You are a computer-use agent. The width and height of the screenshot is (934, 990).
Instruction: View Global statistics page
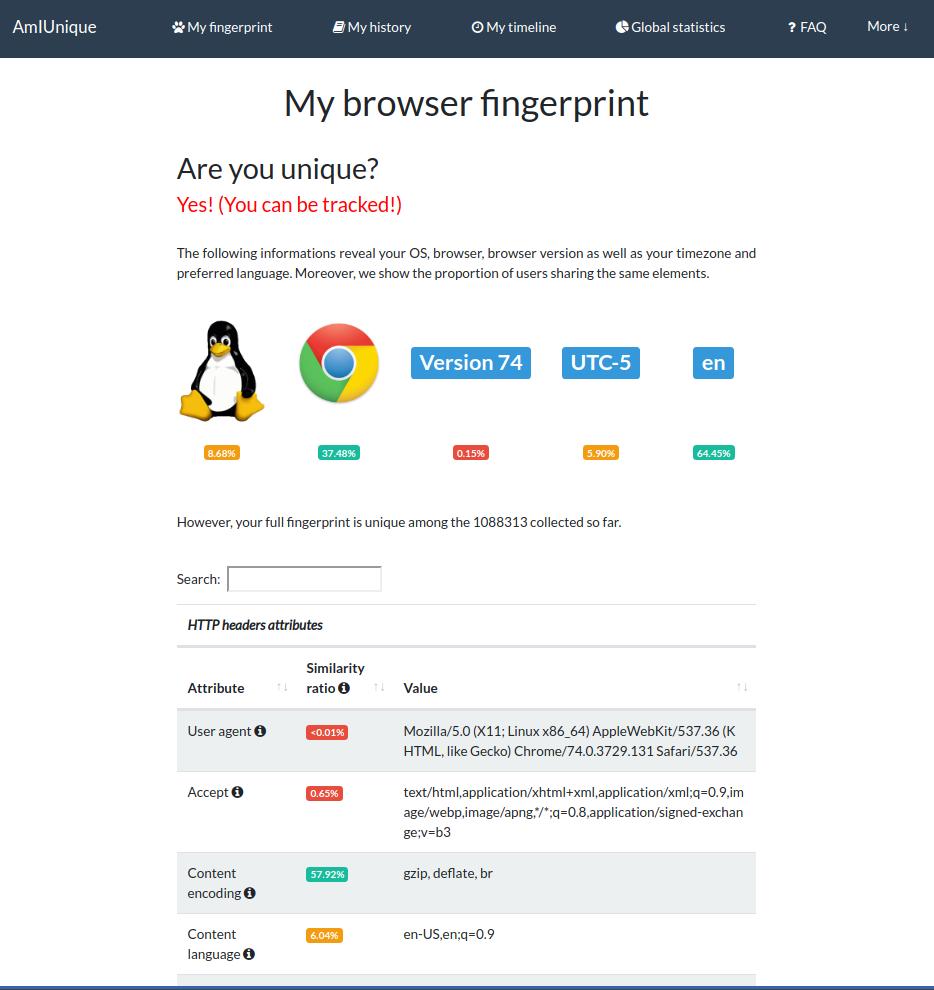tap(670, 27)
